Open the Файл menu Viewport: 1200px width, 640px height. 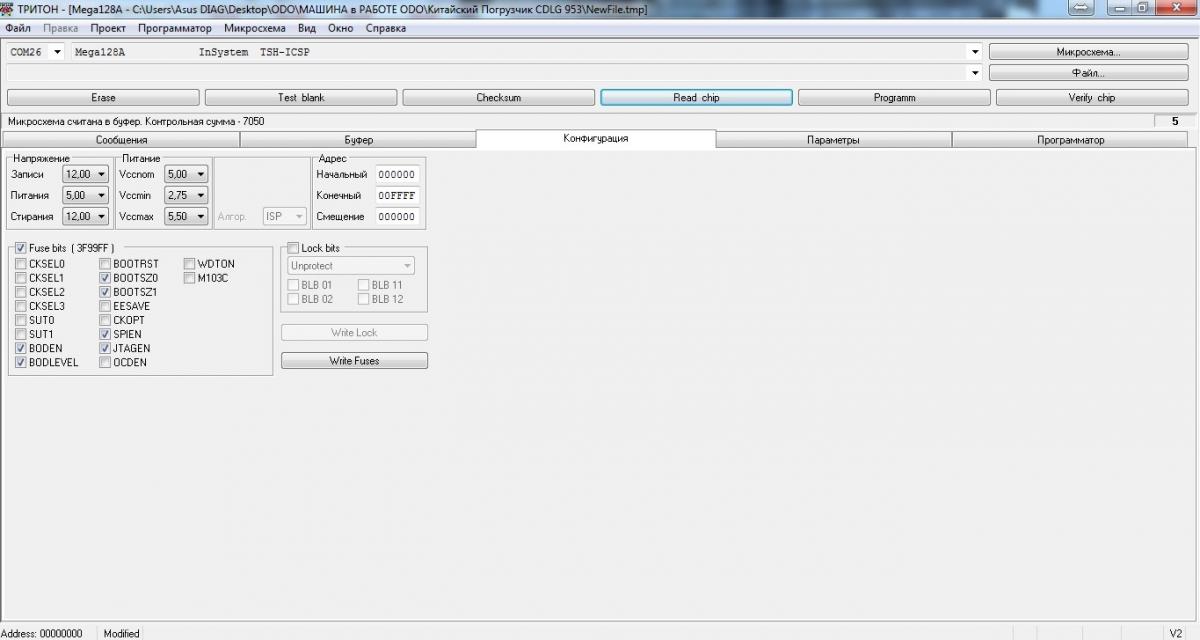click(x=18, y=28)
